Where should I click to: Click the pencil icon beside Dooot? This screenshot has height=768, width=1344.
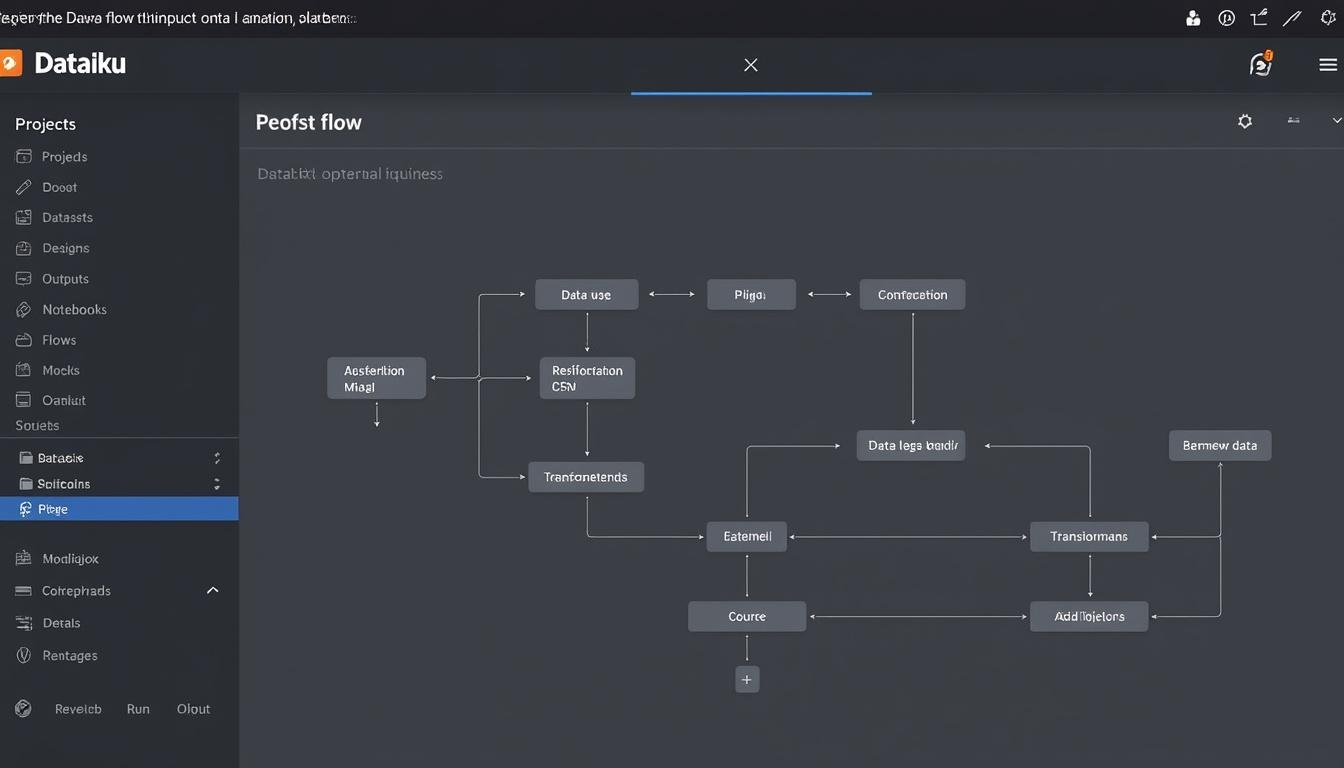click(x=24, y=187)
